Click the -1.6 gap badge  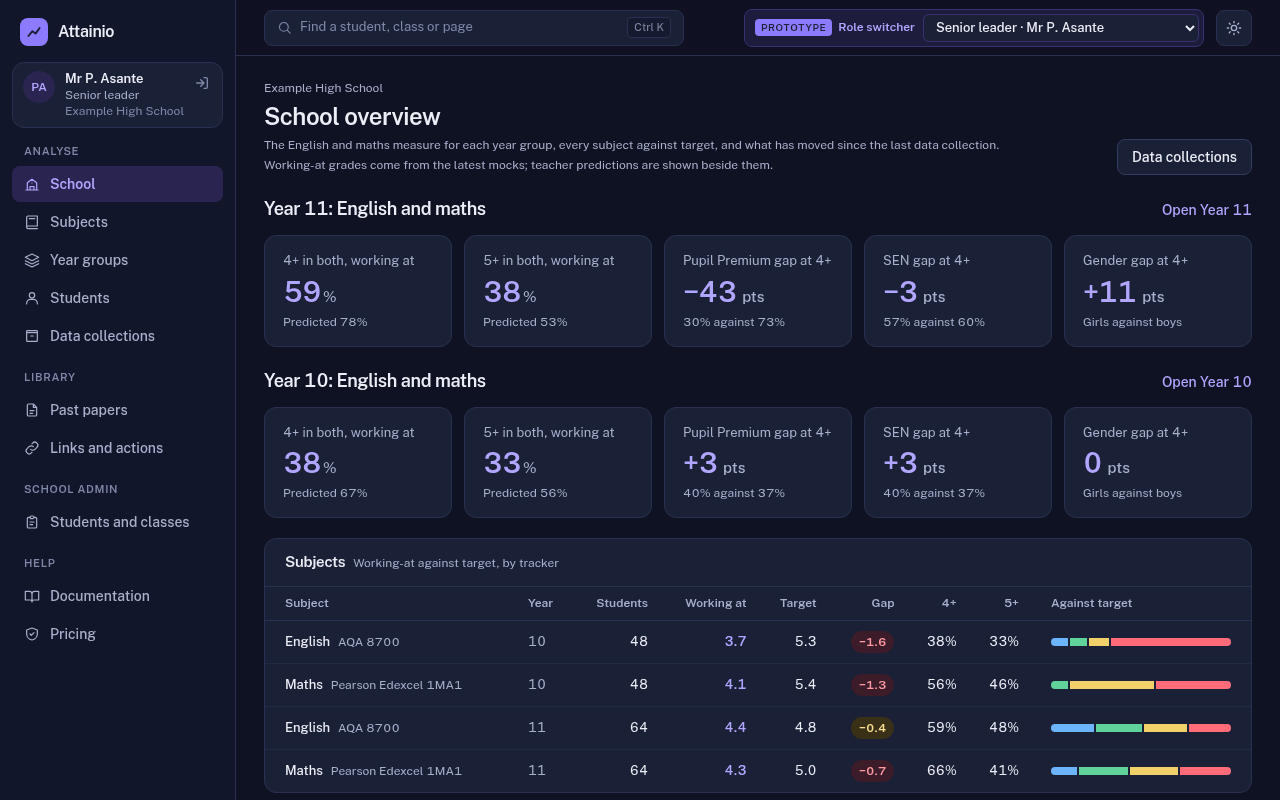pyautogui.click(x=873, y=642)
